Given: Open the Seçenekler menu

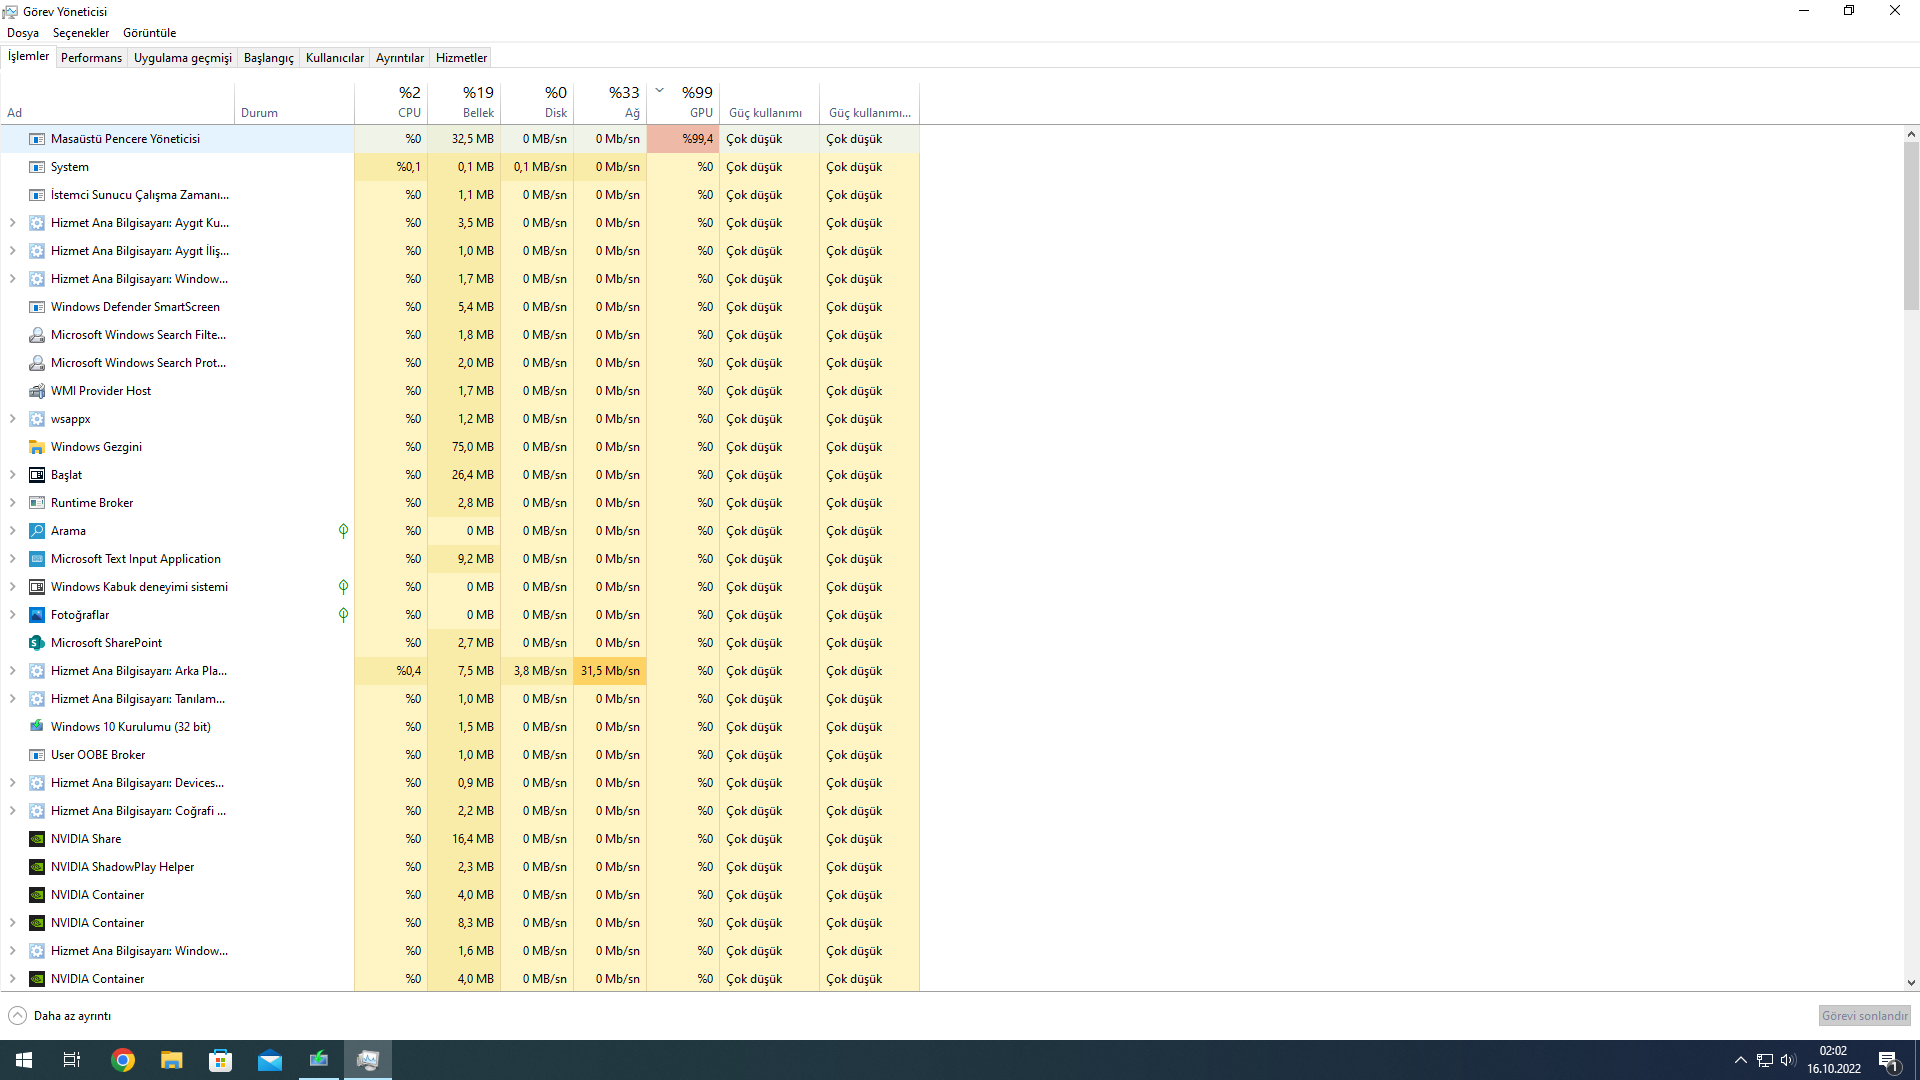Looking at the screenshot, I should point(81,33).
